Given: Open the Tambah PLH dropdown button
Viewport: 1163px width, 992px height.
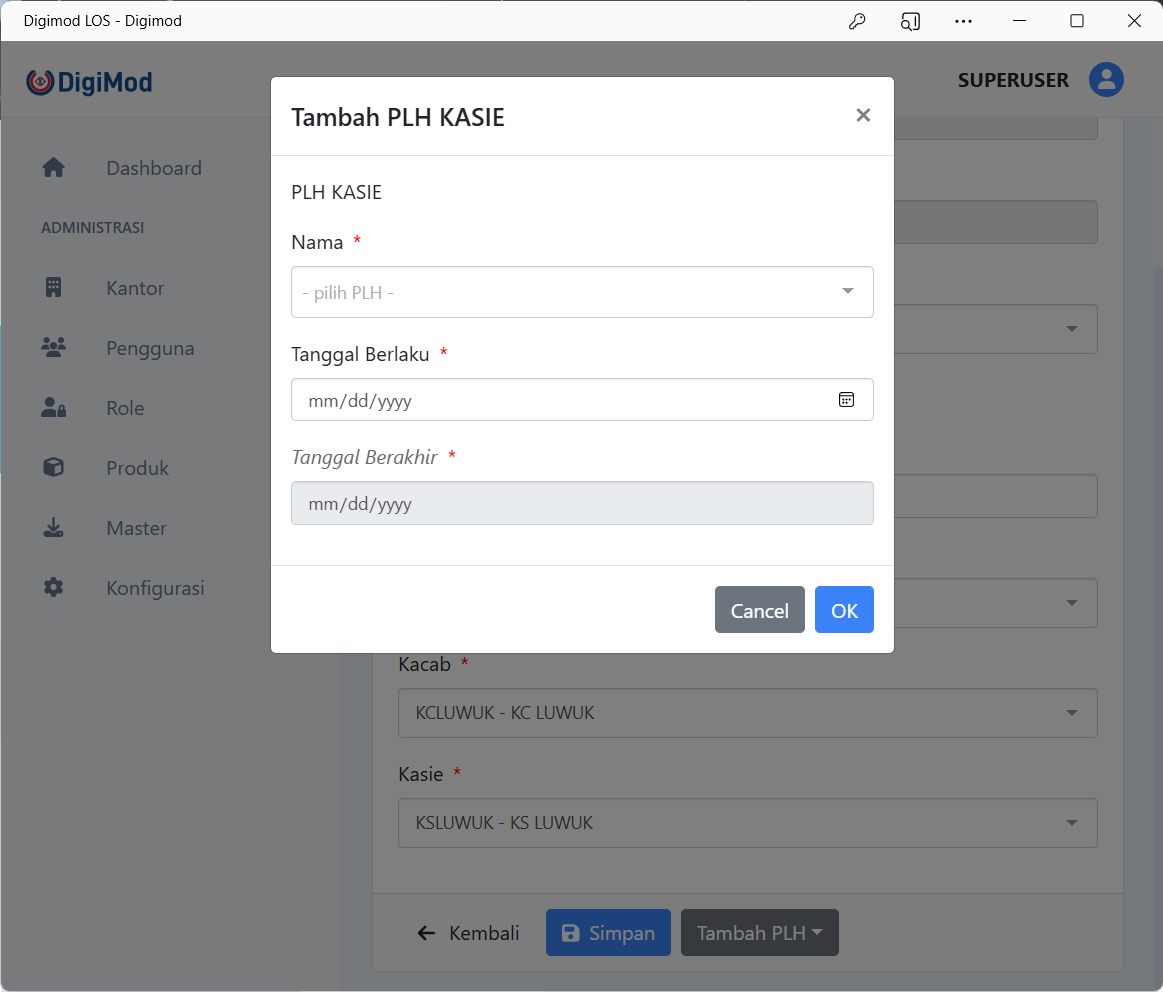Looking at the screenshot, I should 759,933.
